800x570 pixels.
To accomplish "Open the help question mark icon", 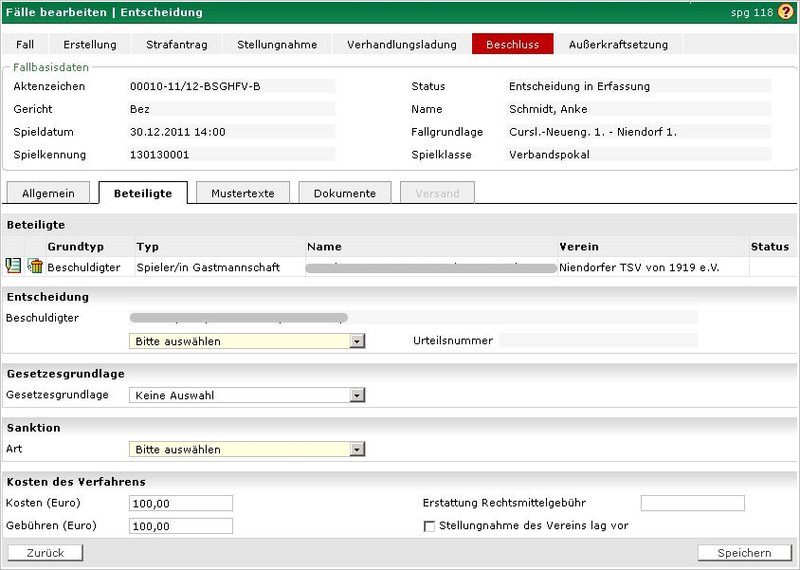I will click(x=786, y=11).
